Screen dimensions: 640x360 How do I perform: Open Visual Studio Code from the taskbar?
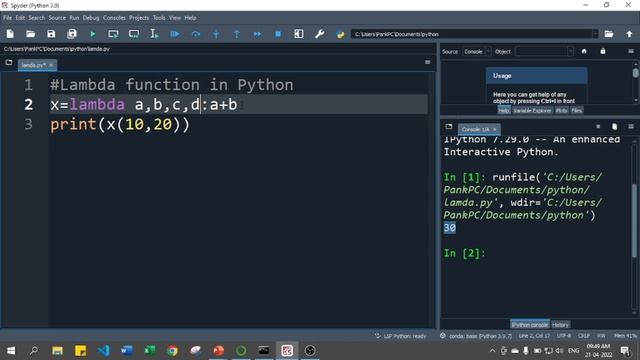[104, 351]
